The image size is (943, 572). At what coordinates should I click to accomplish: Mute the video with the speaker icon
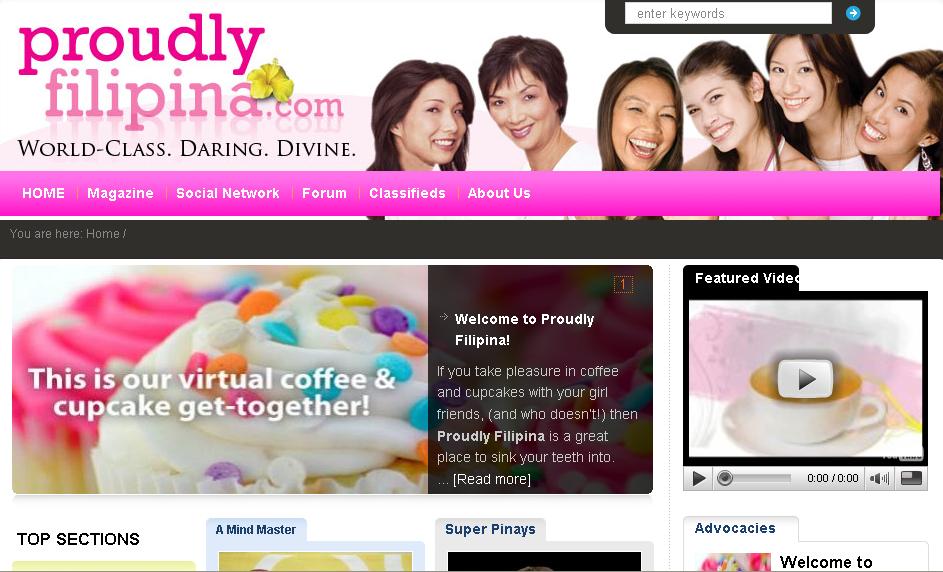(x=879, y=478)
